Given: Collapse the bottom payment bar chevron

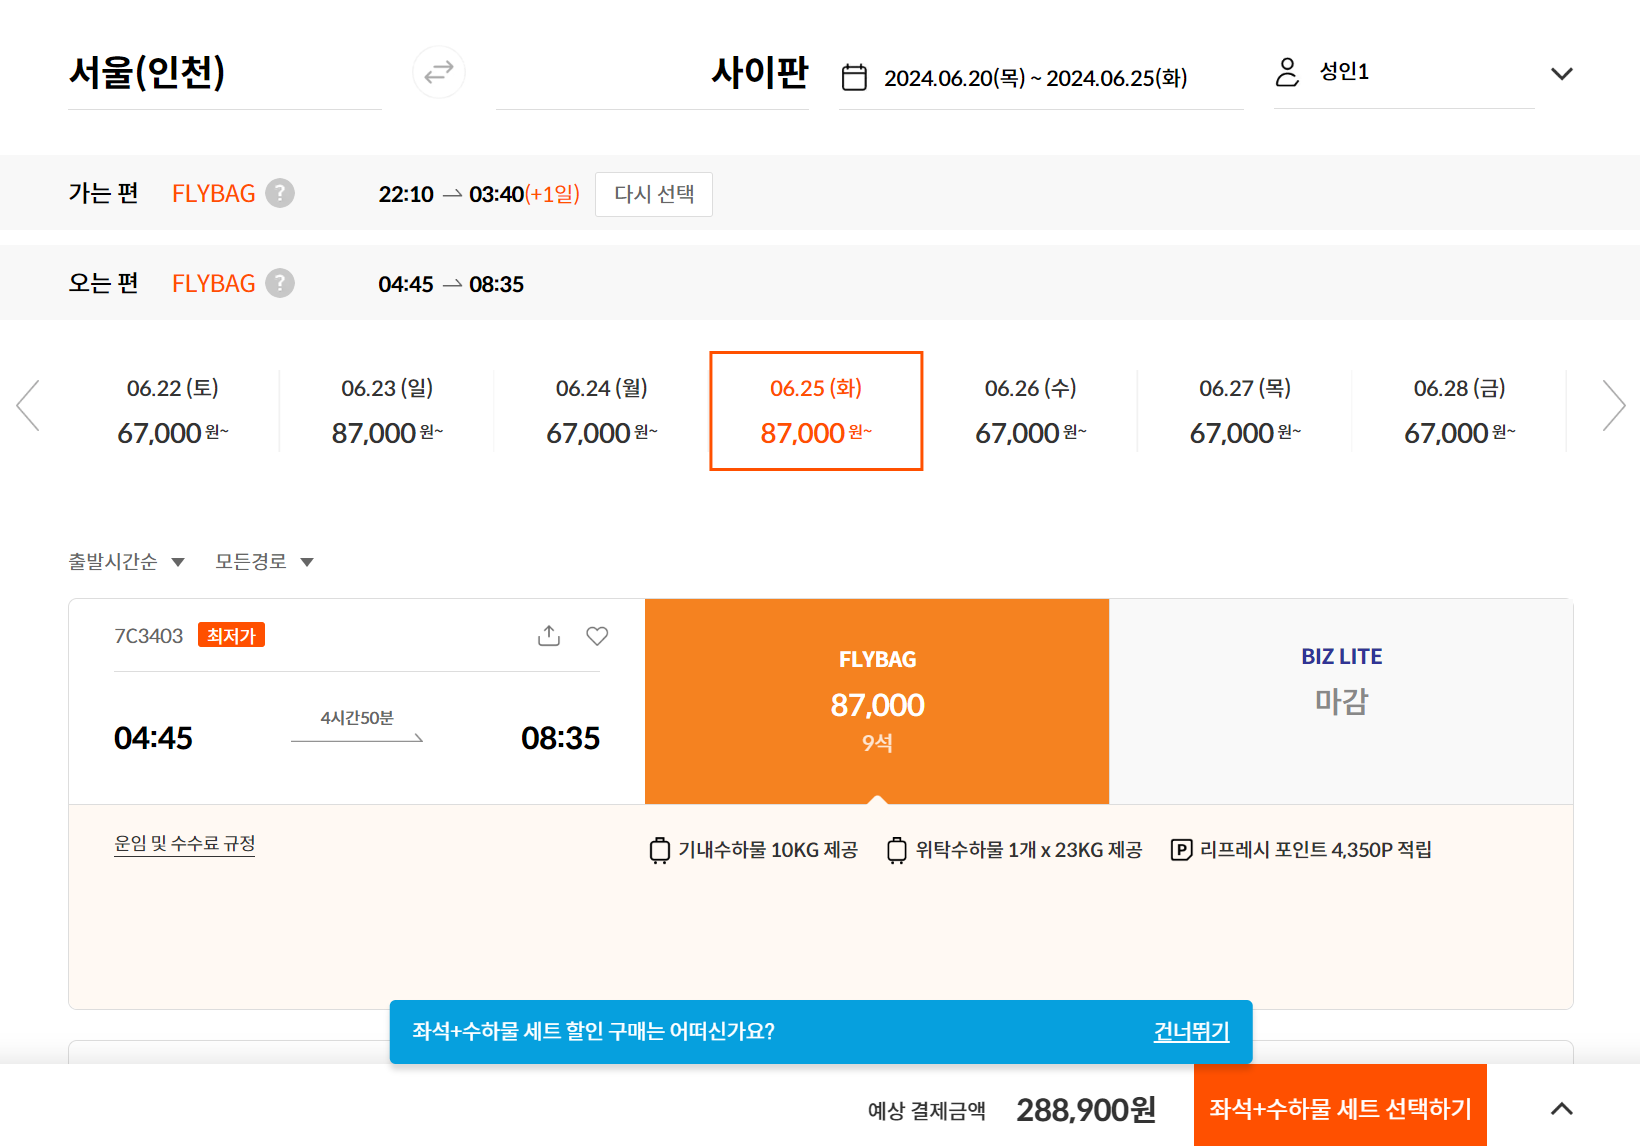Looking at the screenshot, I should 1561,1108.
